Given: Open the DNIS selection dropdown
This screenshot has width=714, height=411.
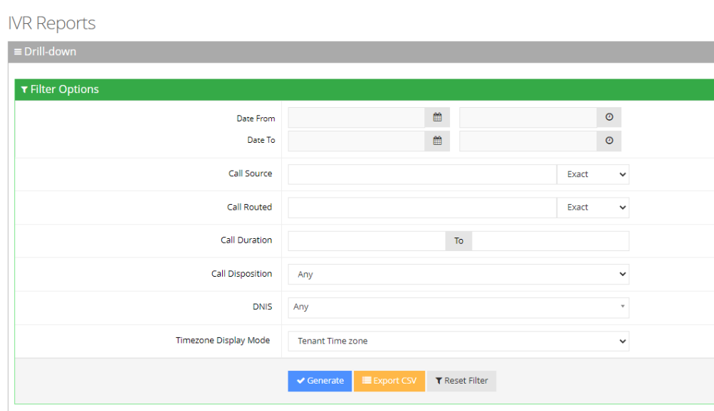Looking at the screenshot, I should [458, 307].
